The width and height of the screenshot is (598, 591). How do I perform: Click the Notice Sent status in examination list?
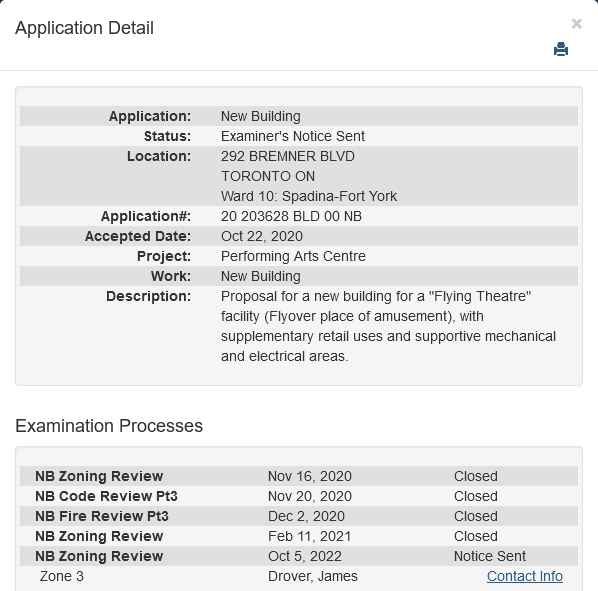[x=490, y=556]
